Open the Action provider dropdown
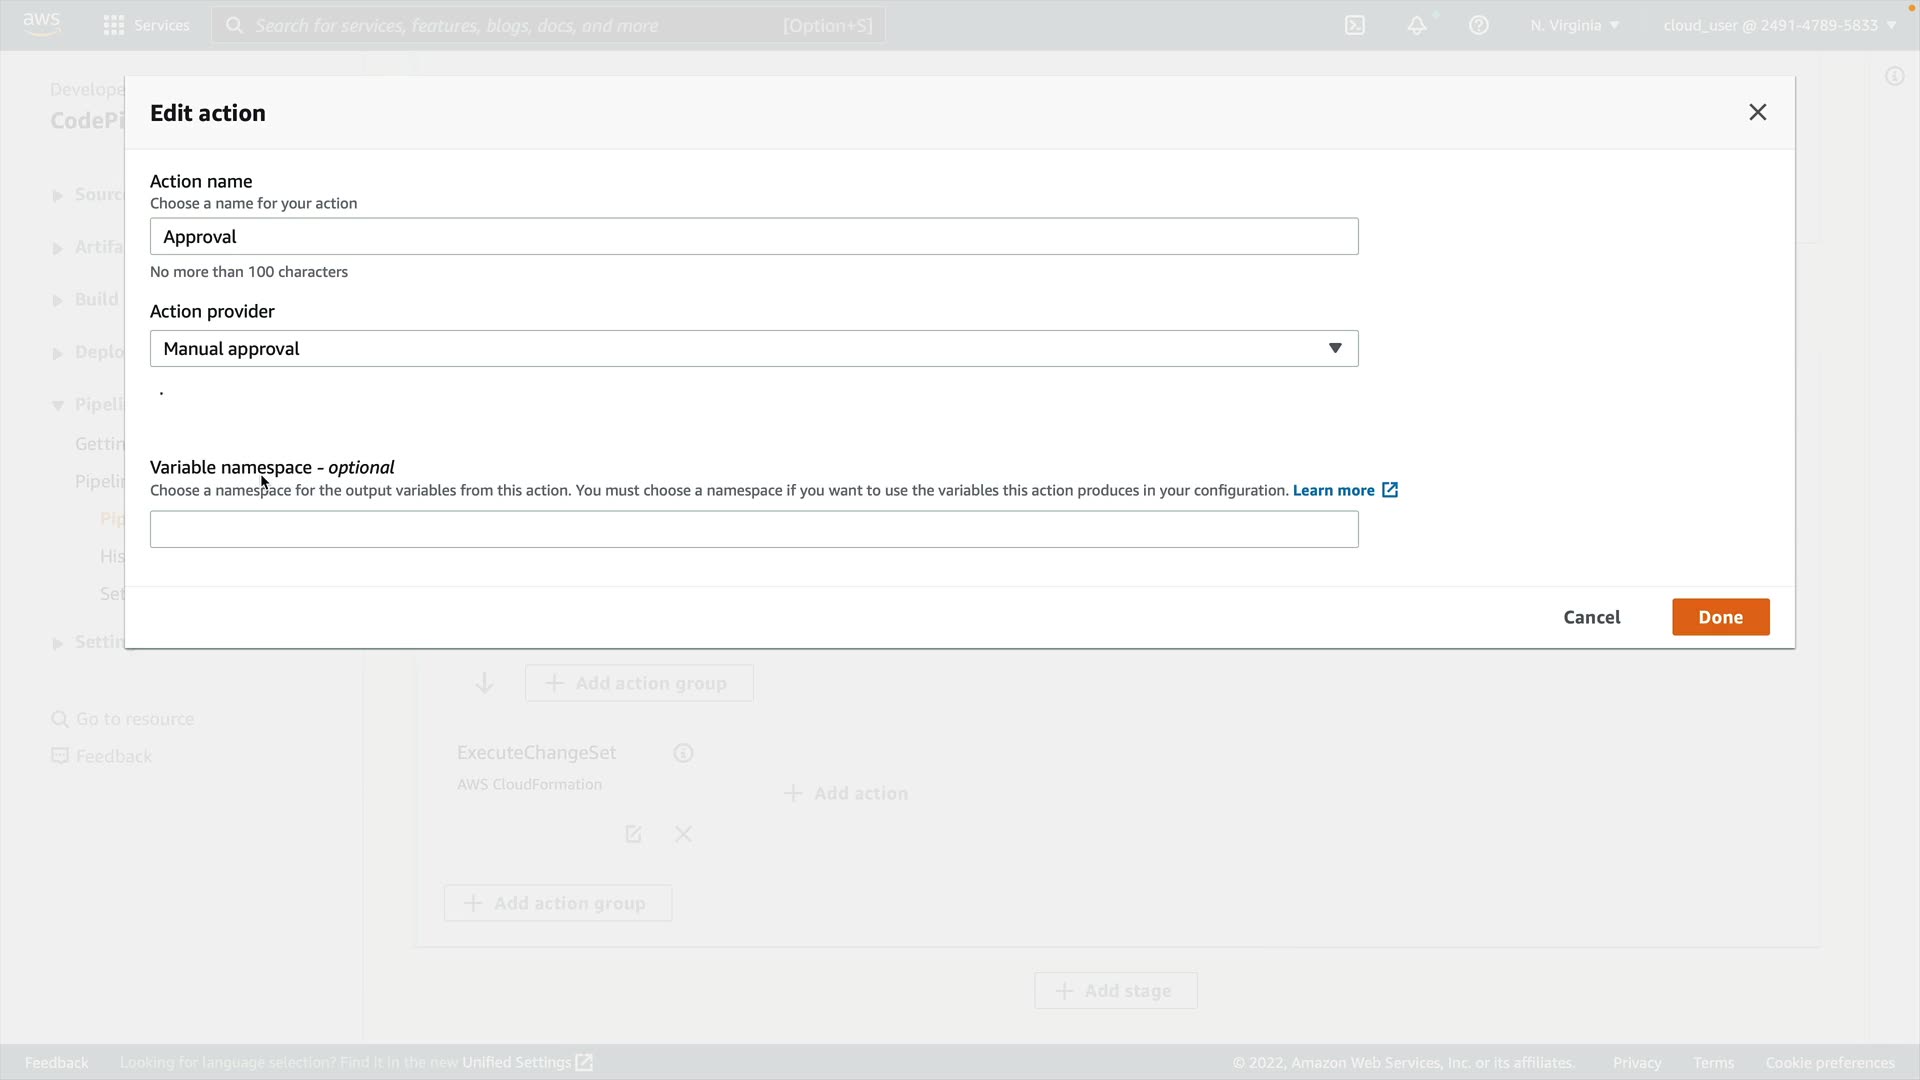The image size is (1920, 1080). point(754,348)
